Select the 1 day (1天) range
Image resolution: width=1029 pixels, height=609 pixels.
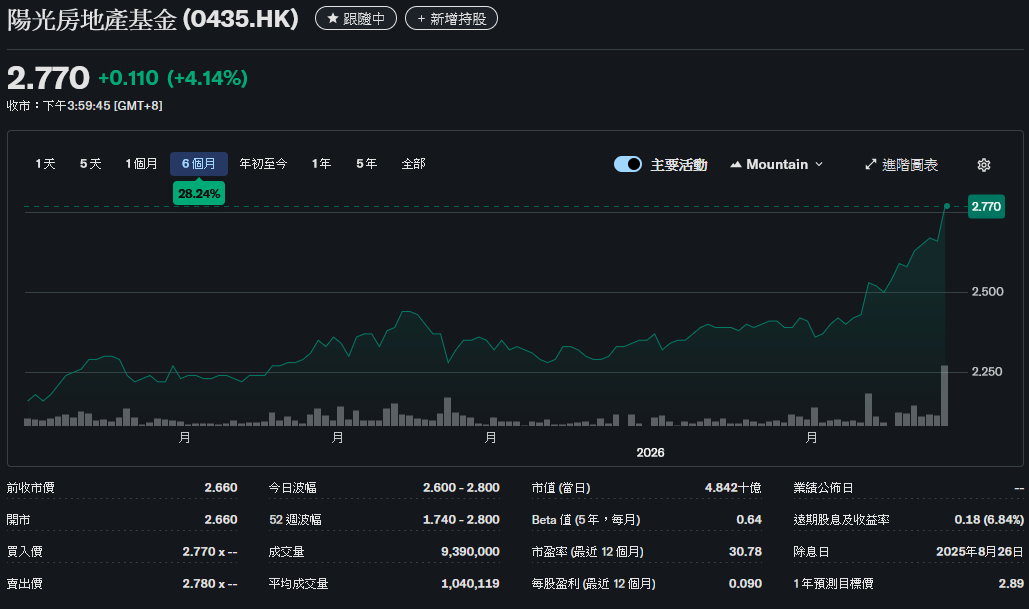(45, 164)
